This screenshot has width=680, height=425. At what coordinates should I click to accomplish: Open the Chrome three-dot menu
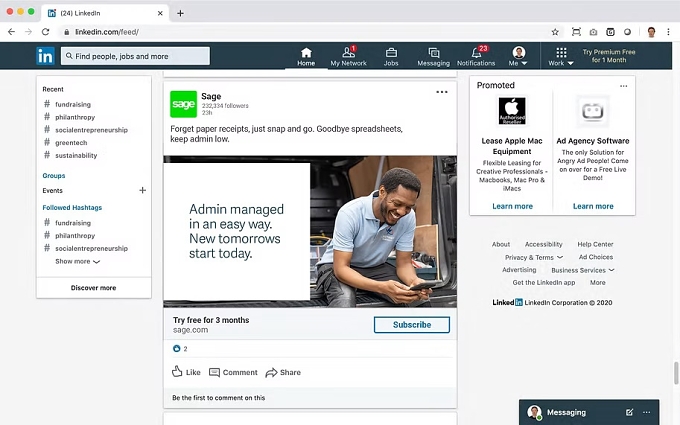click(x=668, y=32)
